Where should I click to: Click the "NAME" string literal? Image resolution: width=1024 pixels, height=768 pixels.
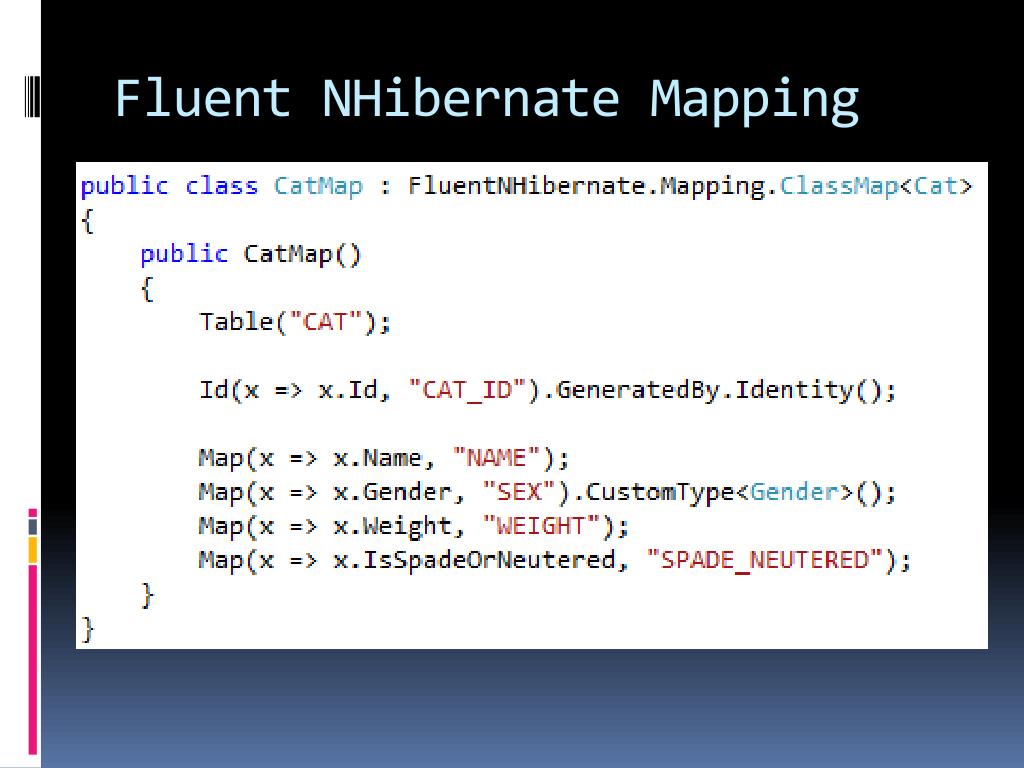click(x=497, y=458)
